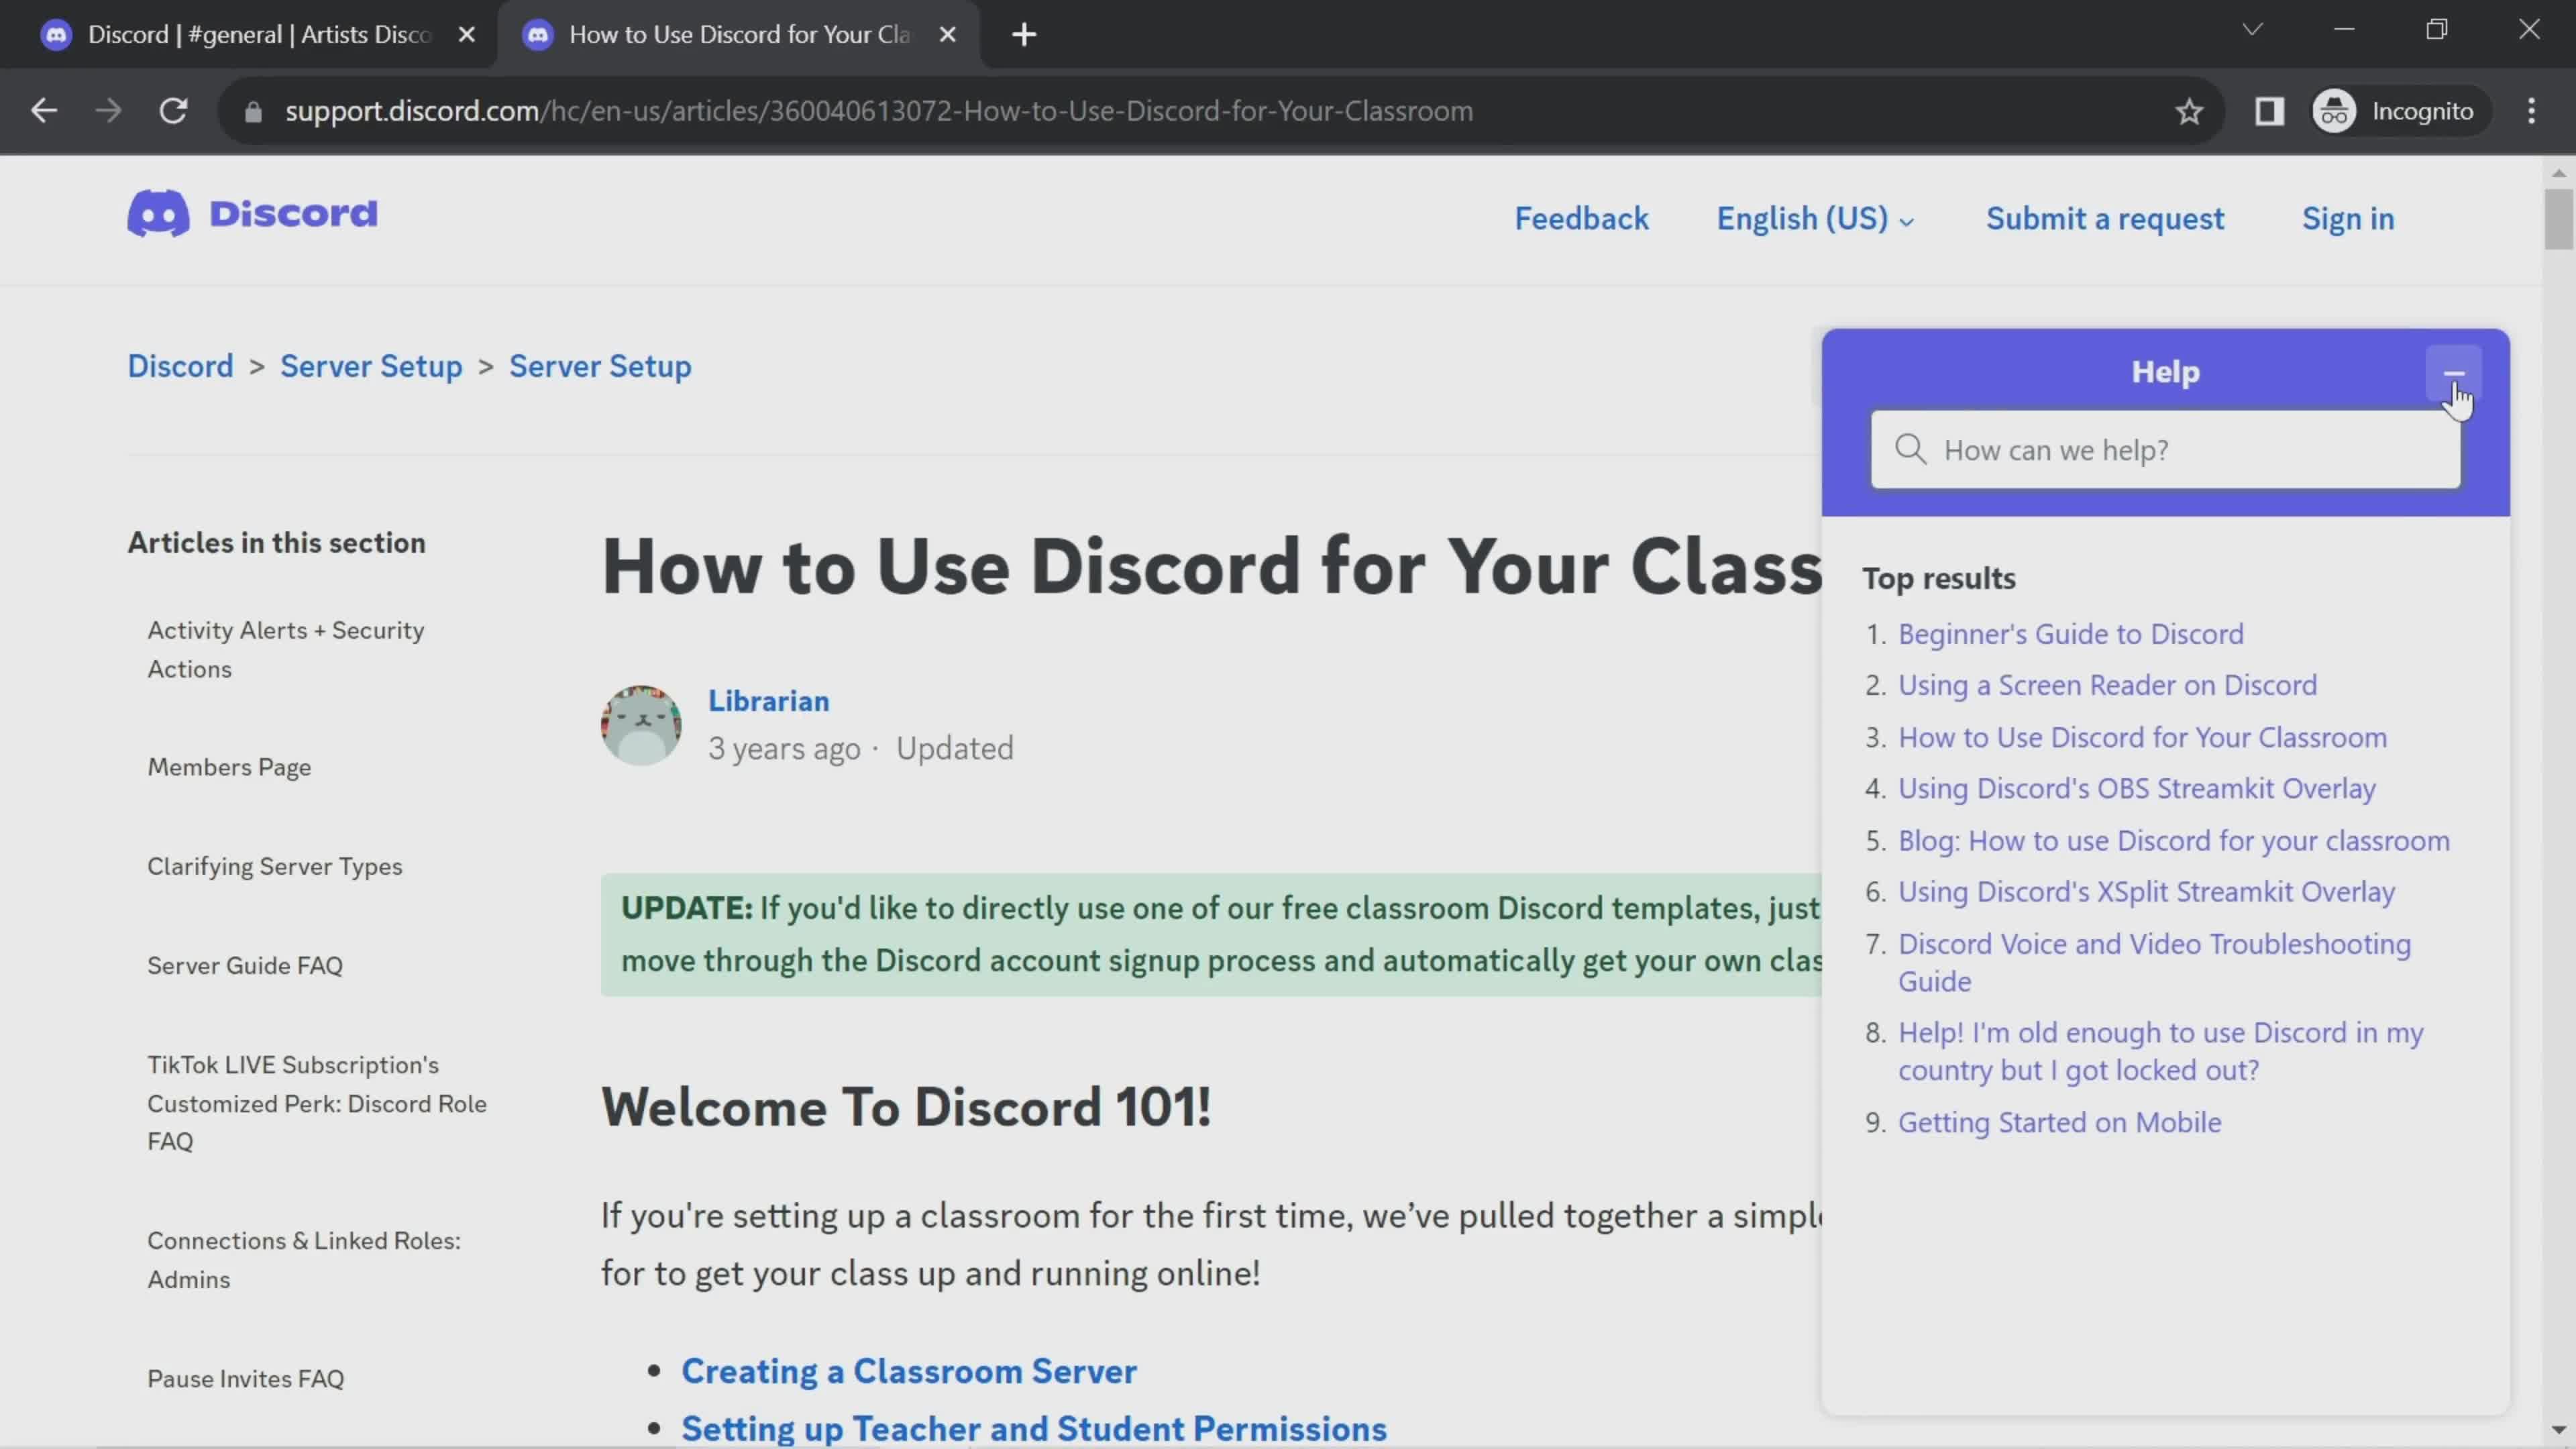This screenshot has height=1449, width=2576.
Task: Open the locked out age help result
Action: (2160, 1051)
